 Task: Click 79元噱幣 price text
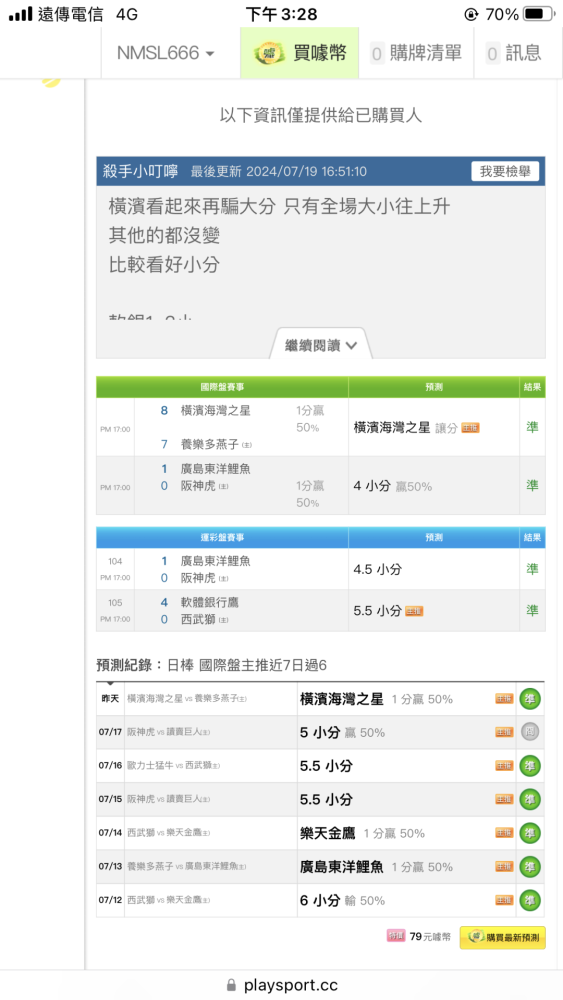point(430,937)
